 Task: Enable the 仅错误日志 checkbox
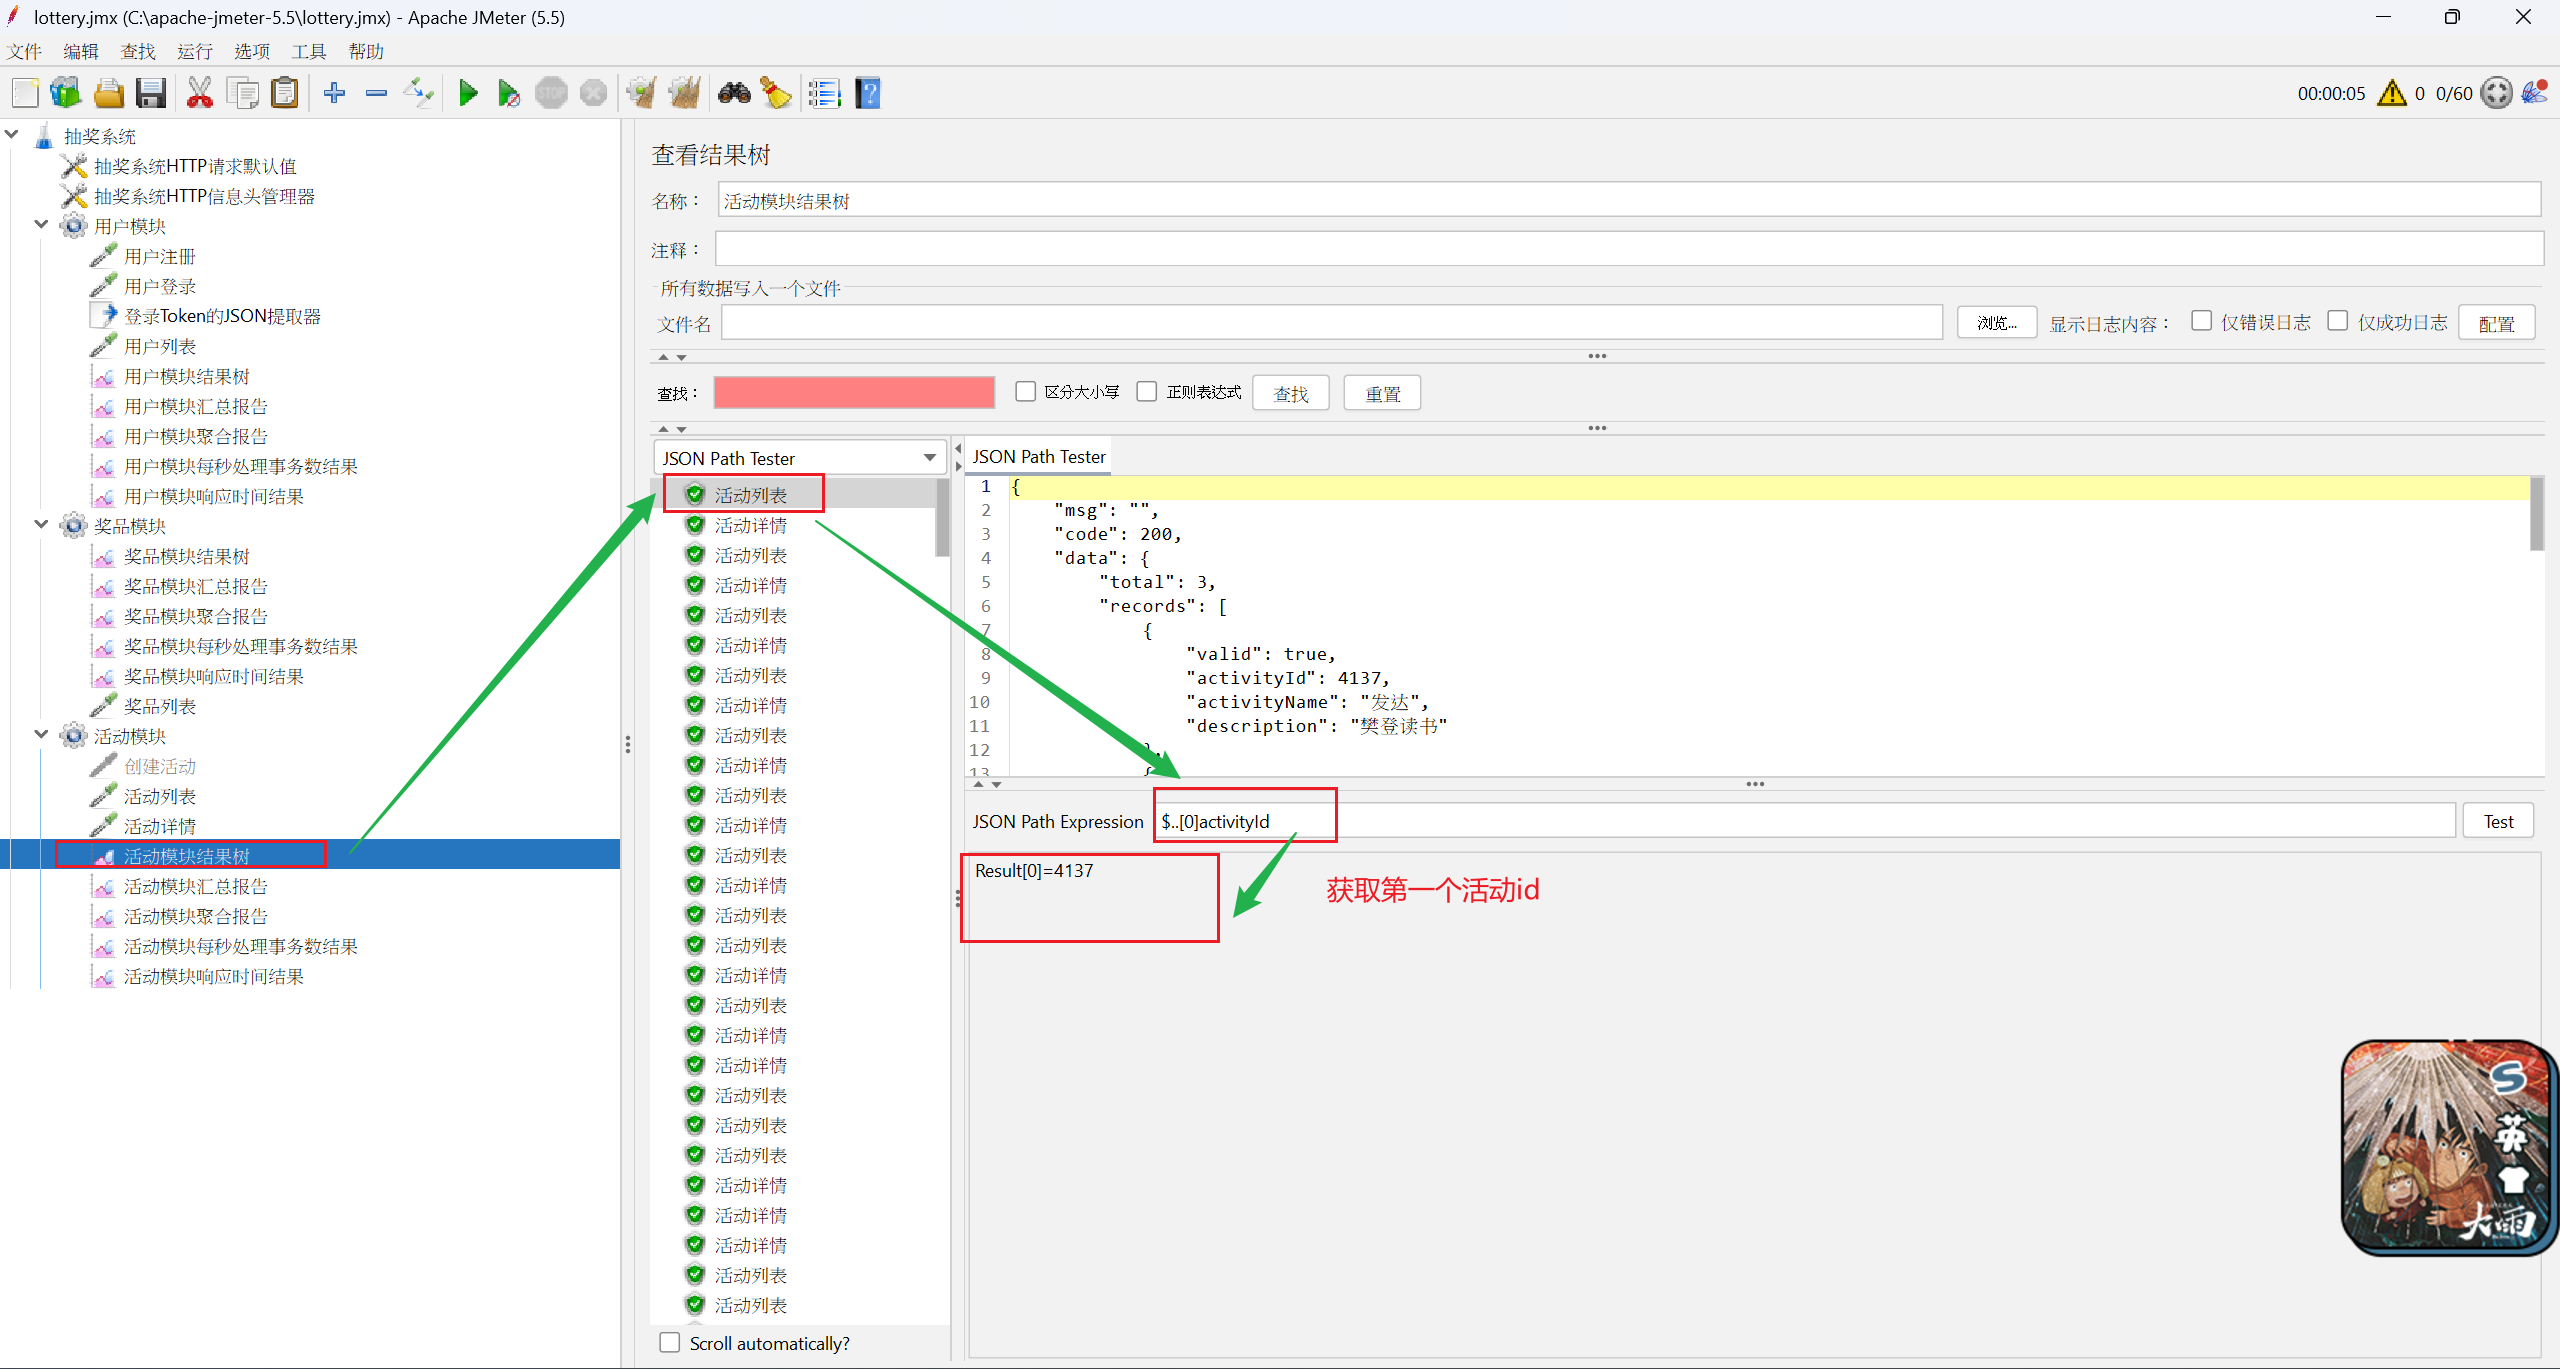[2201, 321]
